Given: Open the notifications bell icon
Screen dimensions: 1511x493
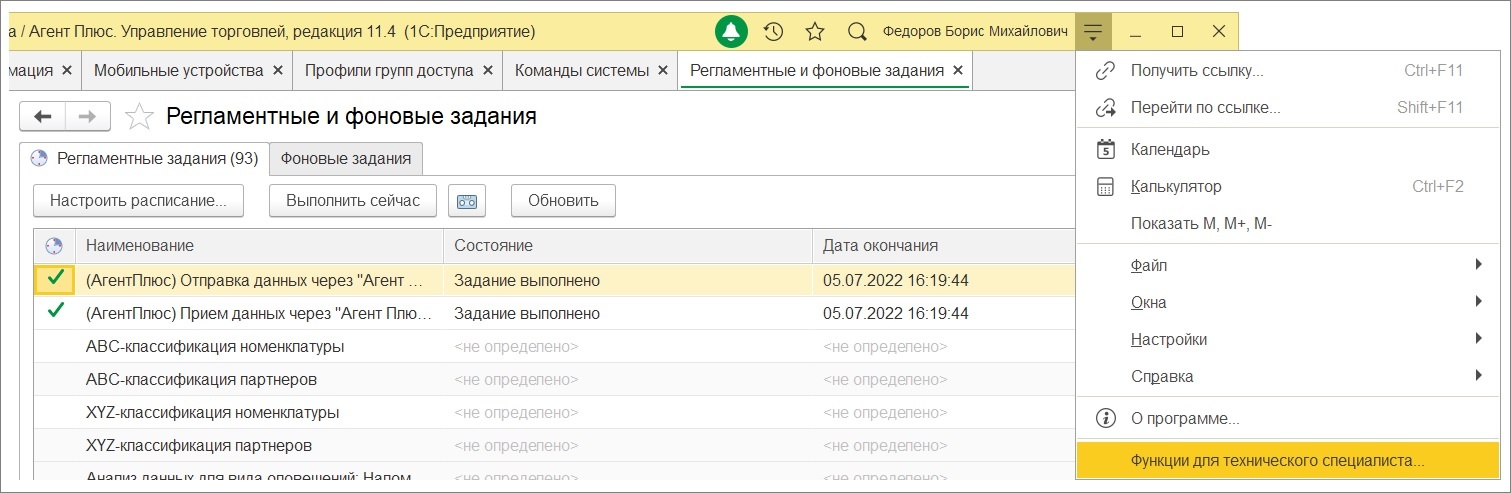Looking at the screenshot, I should tap(732, 32).
